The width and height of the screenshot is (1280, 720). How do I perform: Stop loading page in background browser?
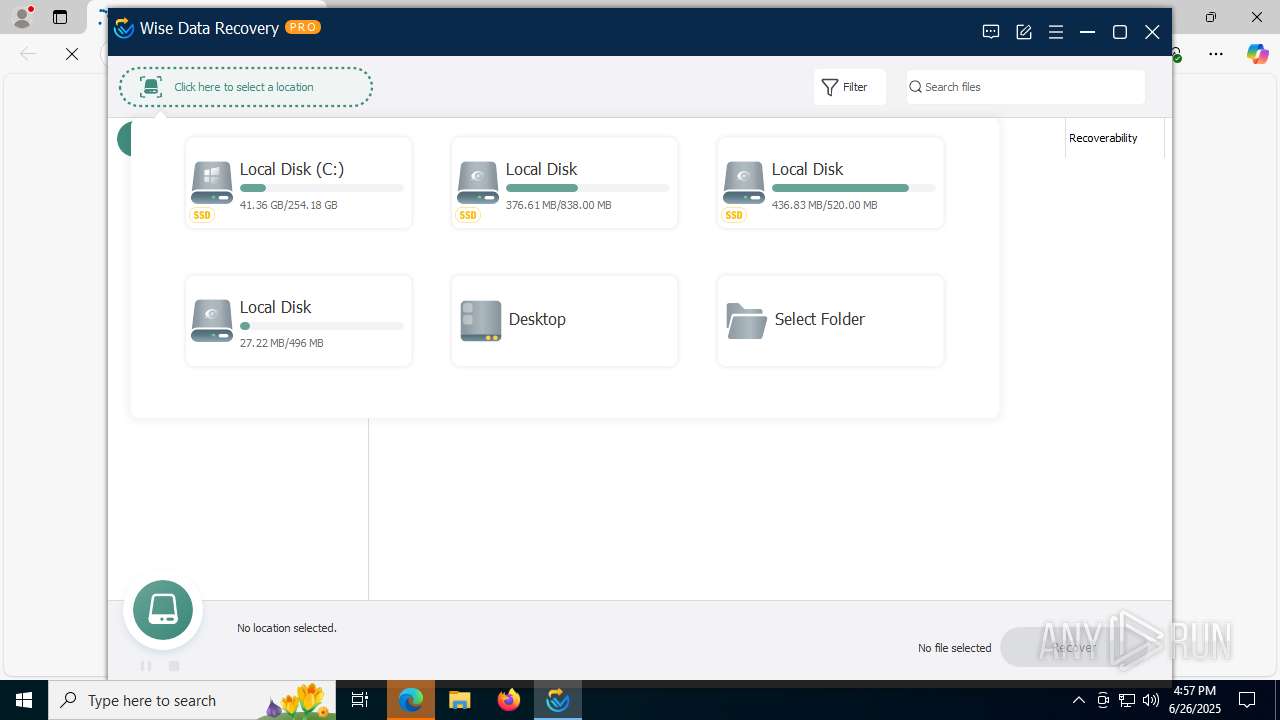tap(72, 54)
